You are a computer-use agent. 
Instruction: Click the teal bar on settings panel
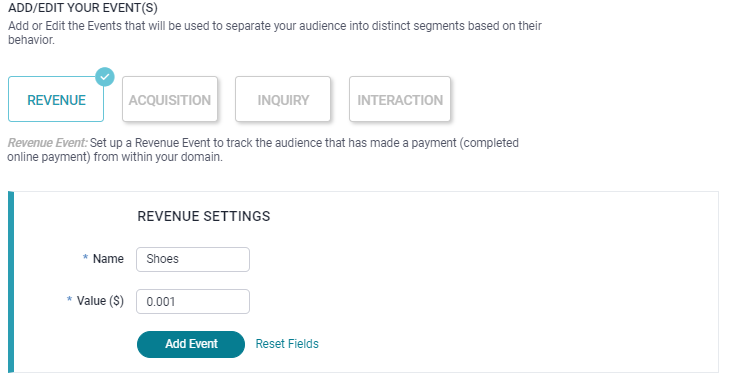[11, 282]
